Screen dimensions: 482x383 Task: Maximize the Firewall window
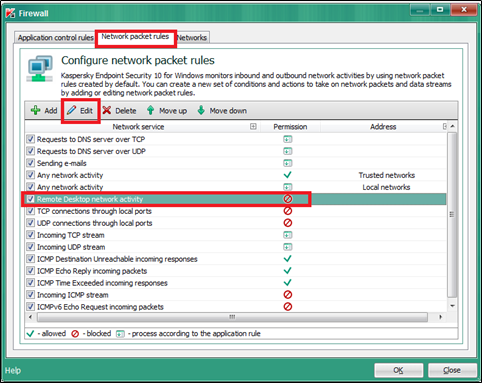tap(440, 10)
